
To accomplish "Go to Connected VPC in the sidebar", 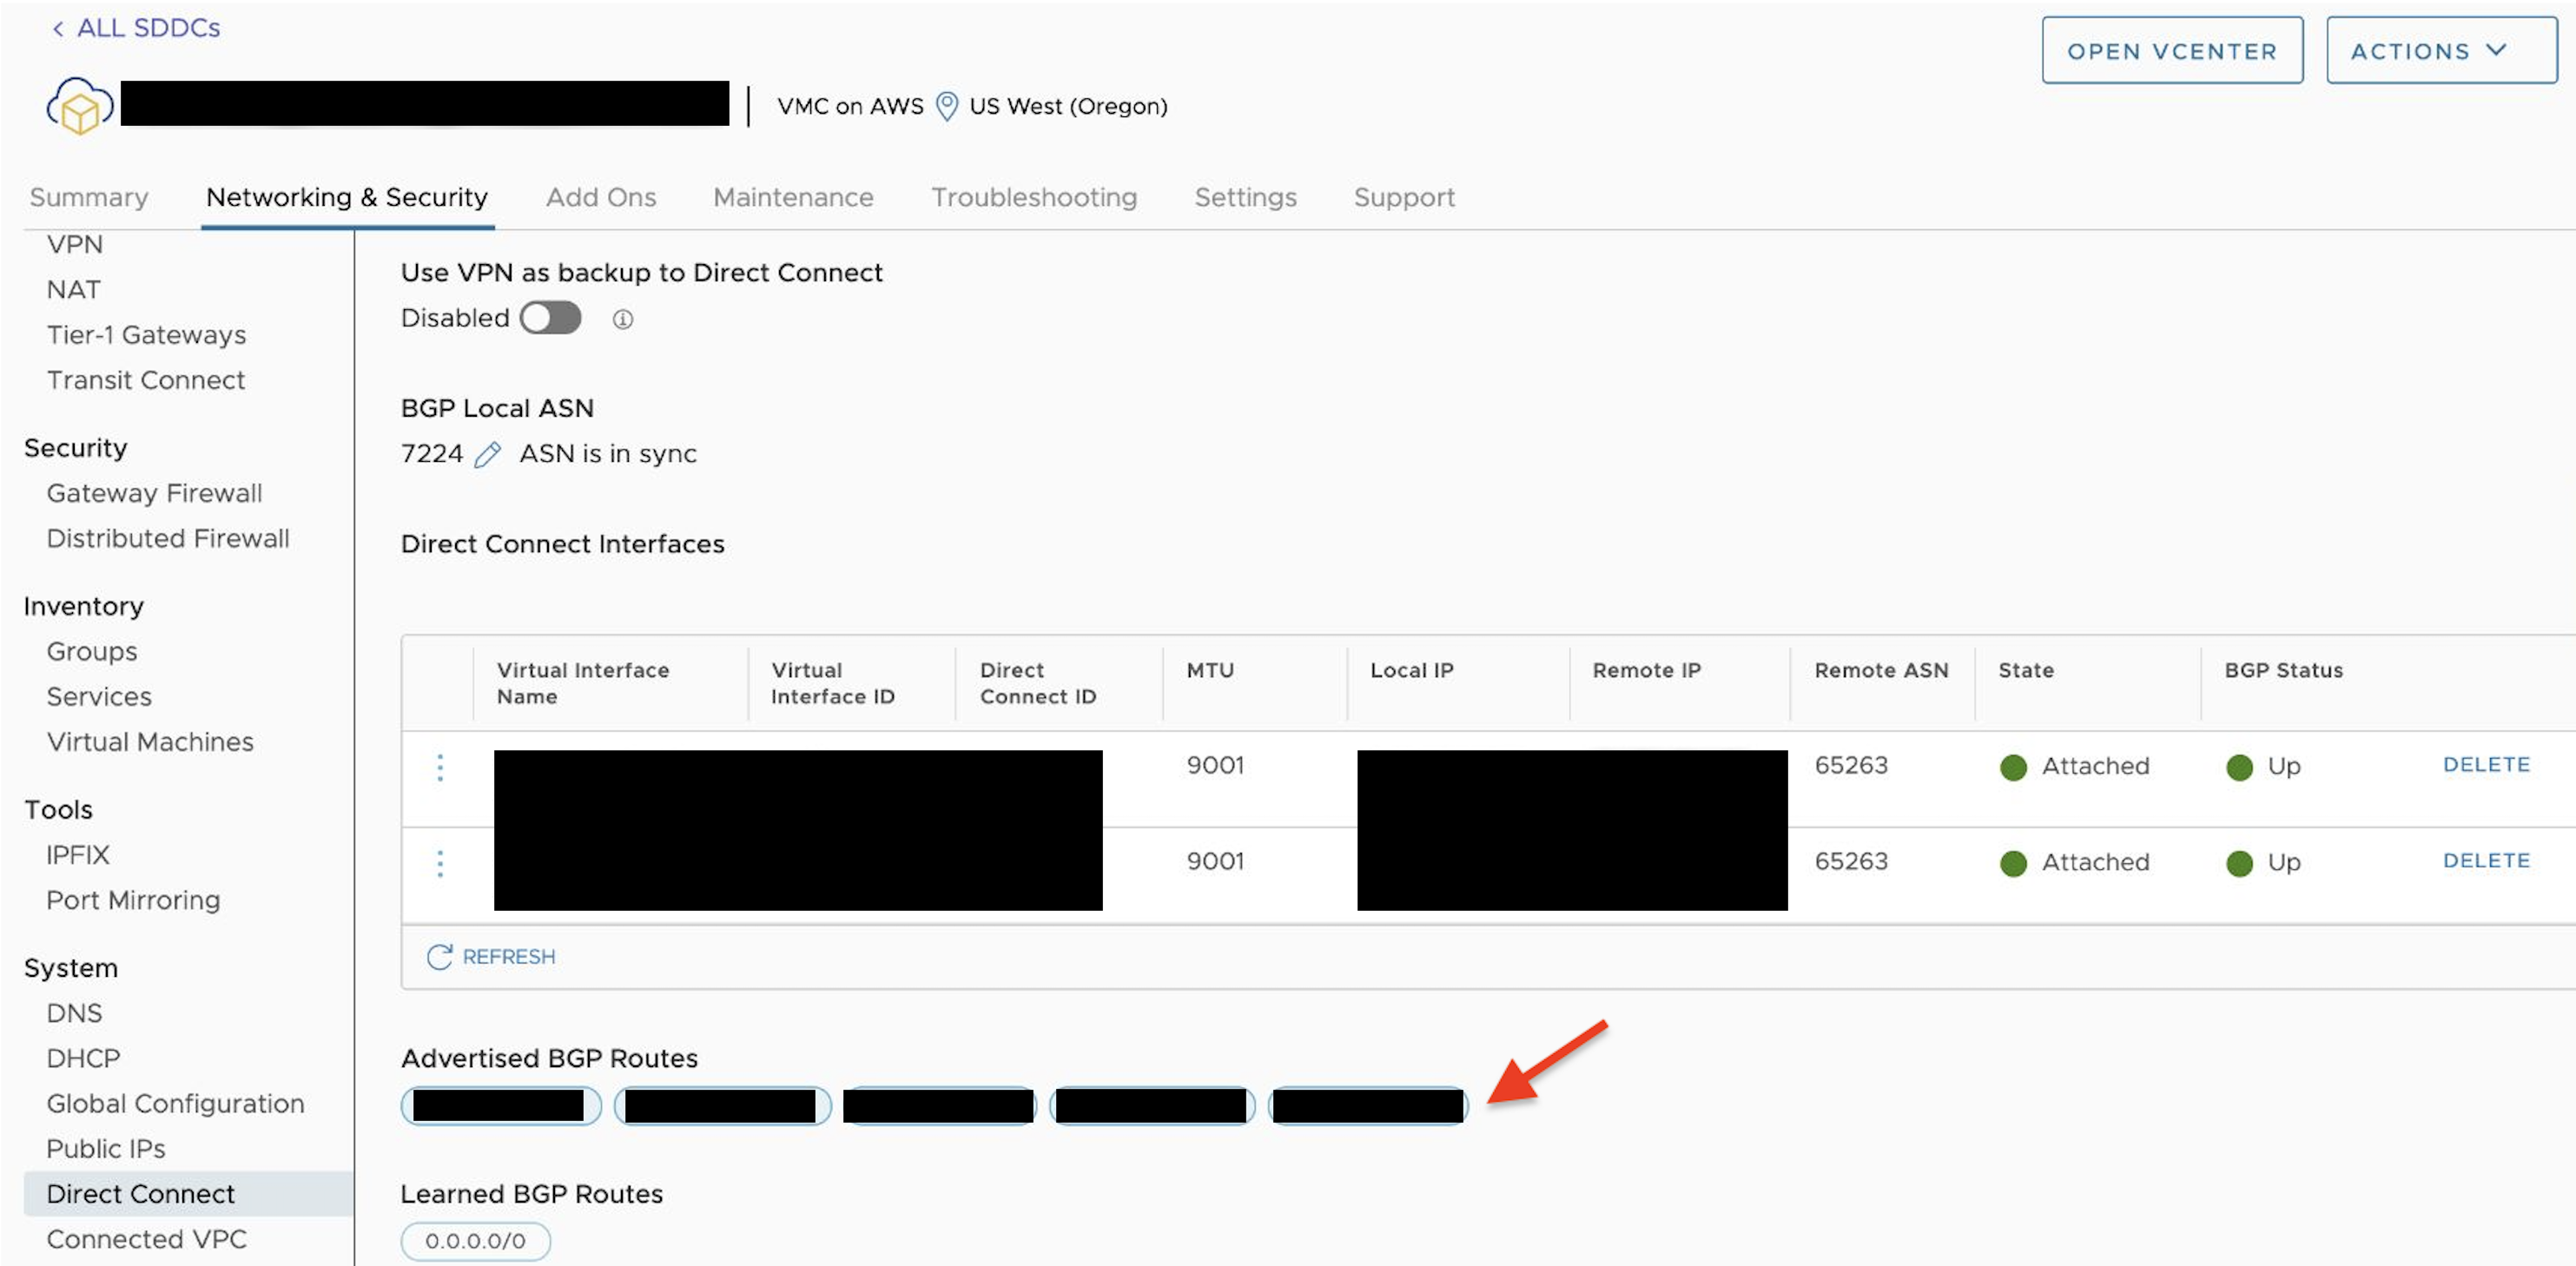I will [x=146, y=1239].
